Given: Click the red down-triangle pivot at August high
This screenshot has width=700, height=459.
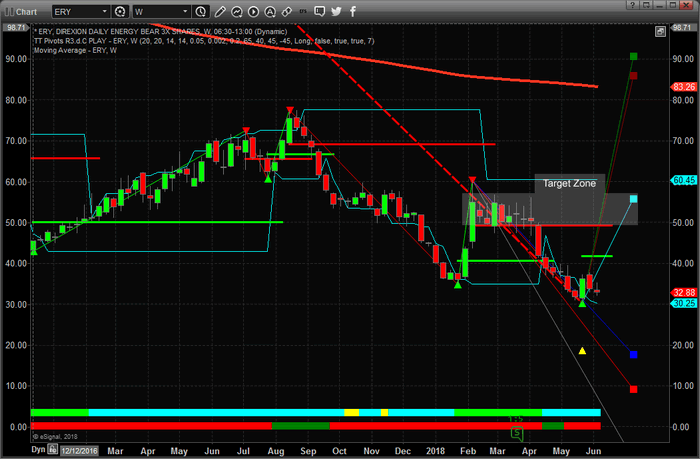Looking at the screenshot, I should (x=290, y=110).
